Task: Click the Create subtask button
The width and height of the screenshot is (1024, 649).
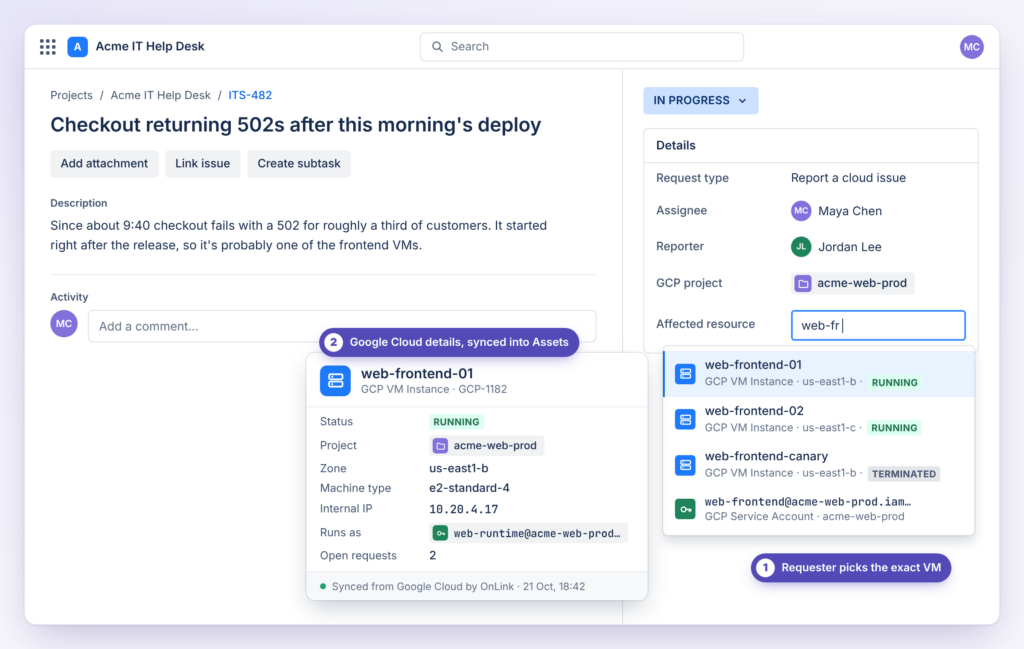Action: (298, 163)
